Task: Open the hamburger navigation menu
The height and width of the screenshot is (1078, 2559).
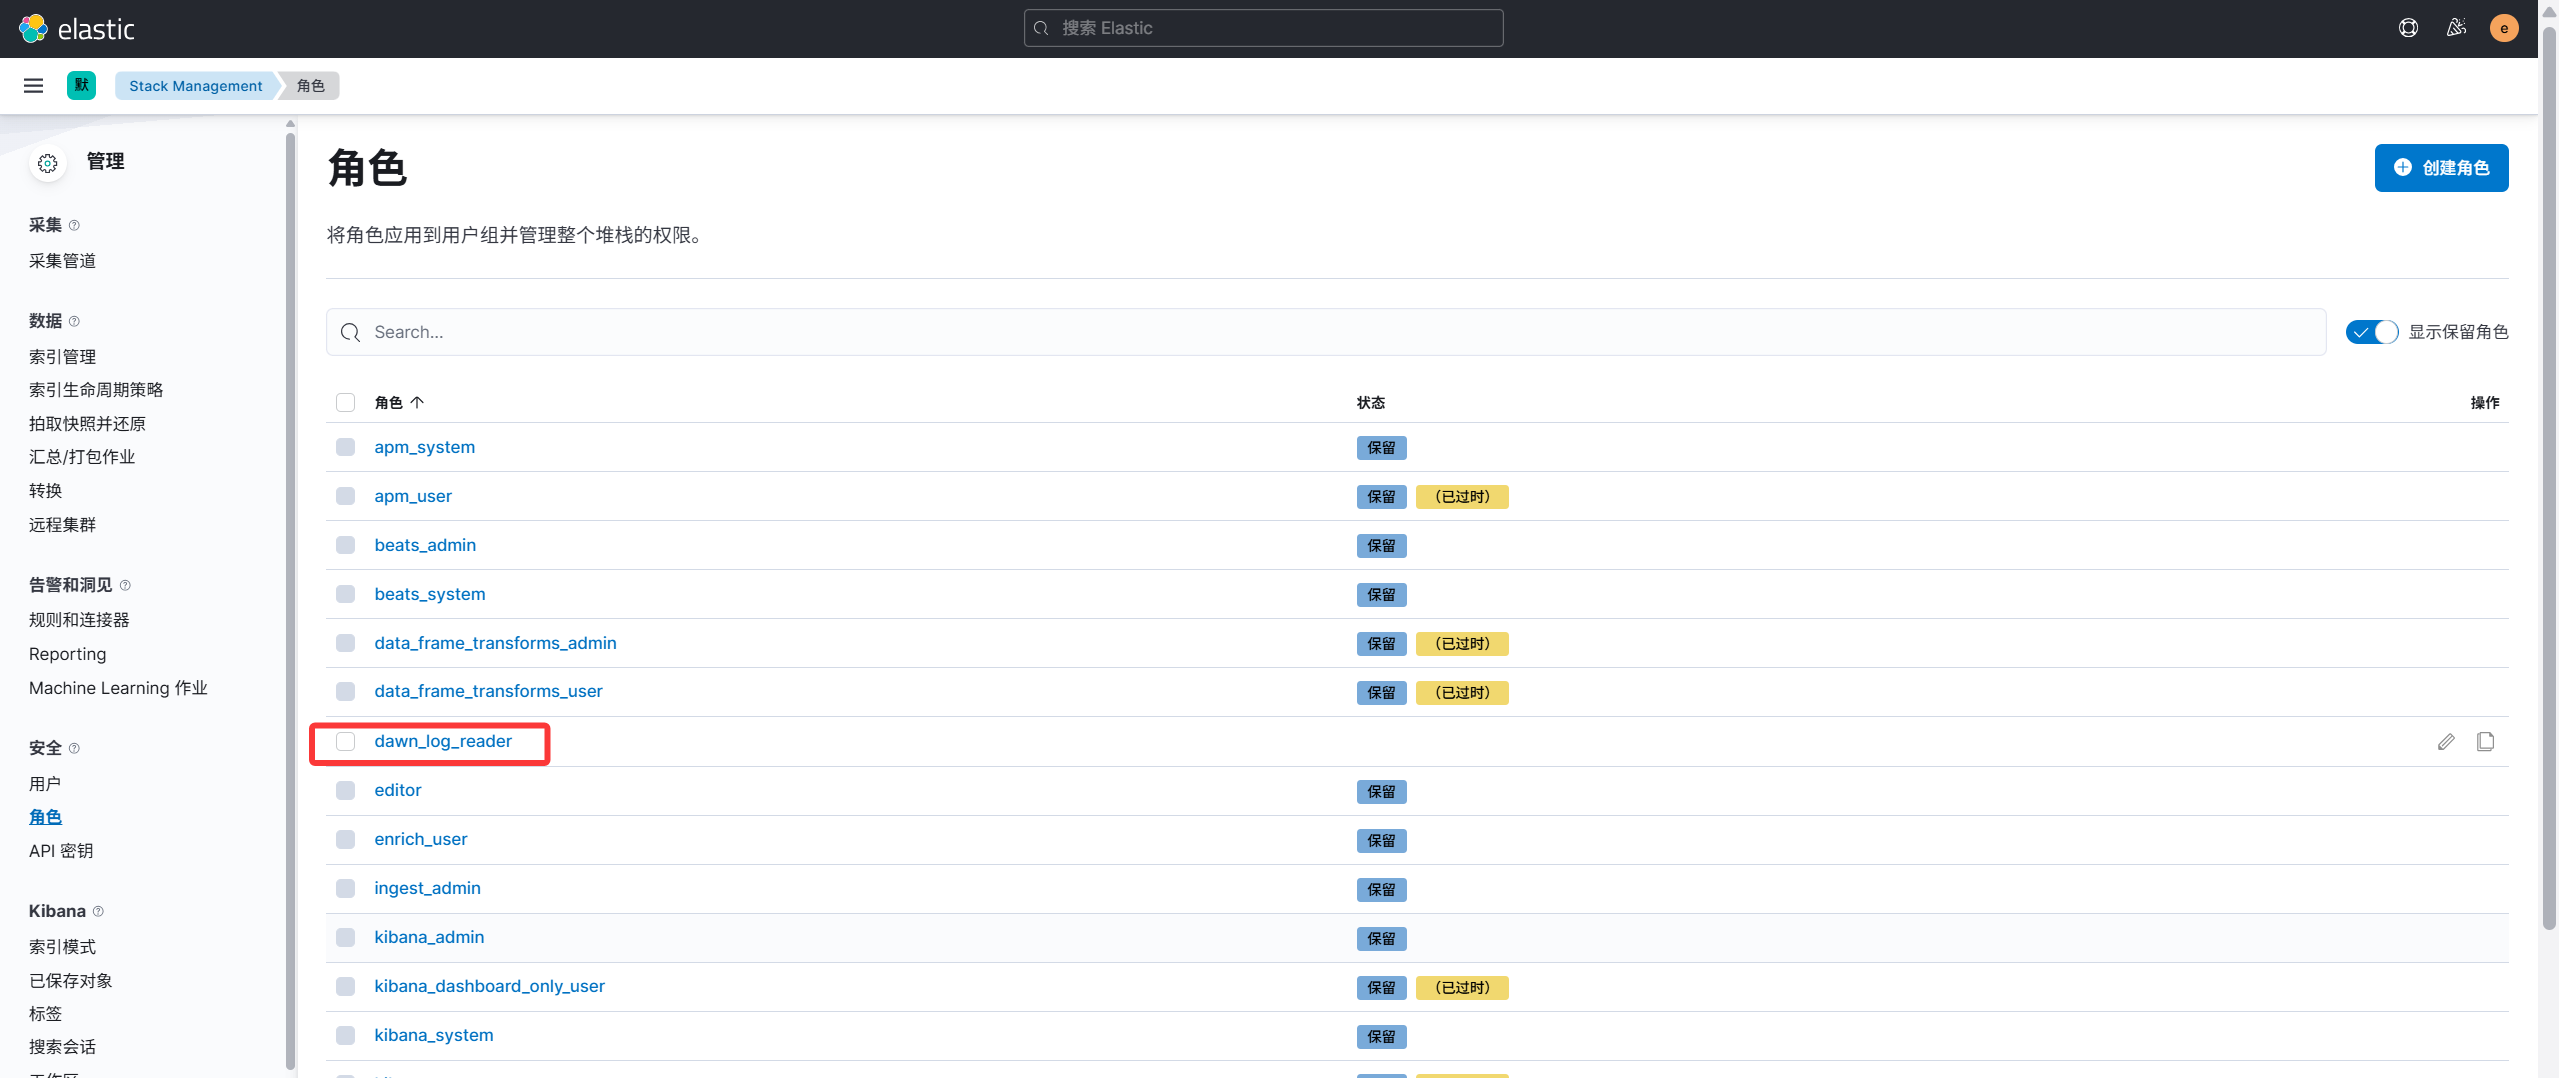Action: pos(33,86)
